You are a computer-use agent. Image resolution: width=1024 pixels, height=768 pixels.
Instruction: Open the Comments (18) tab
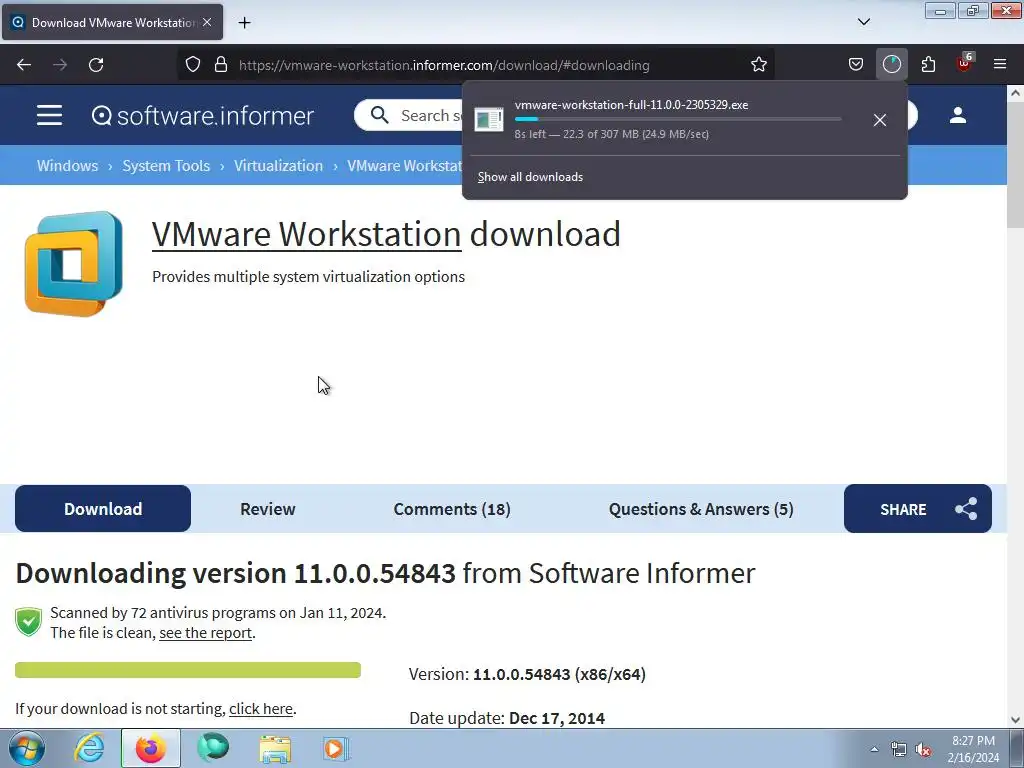tap(452, 509)
